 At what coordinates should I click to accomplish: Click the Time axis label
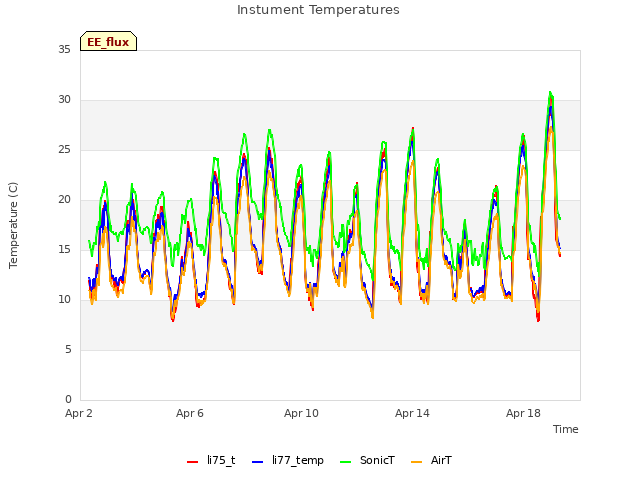(x=566, y=429)
